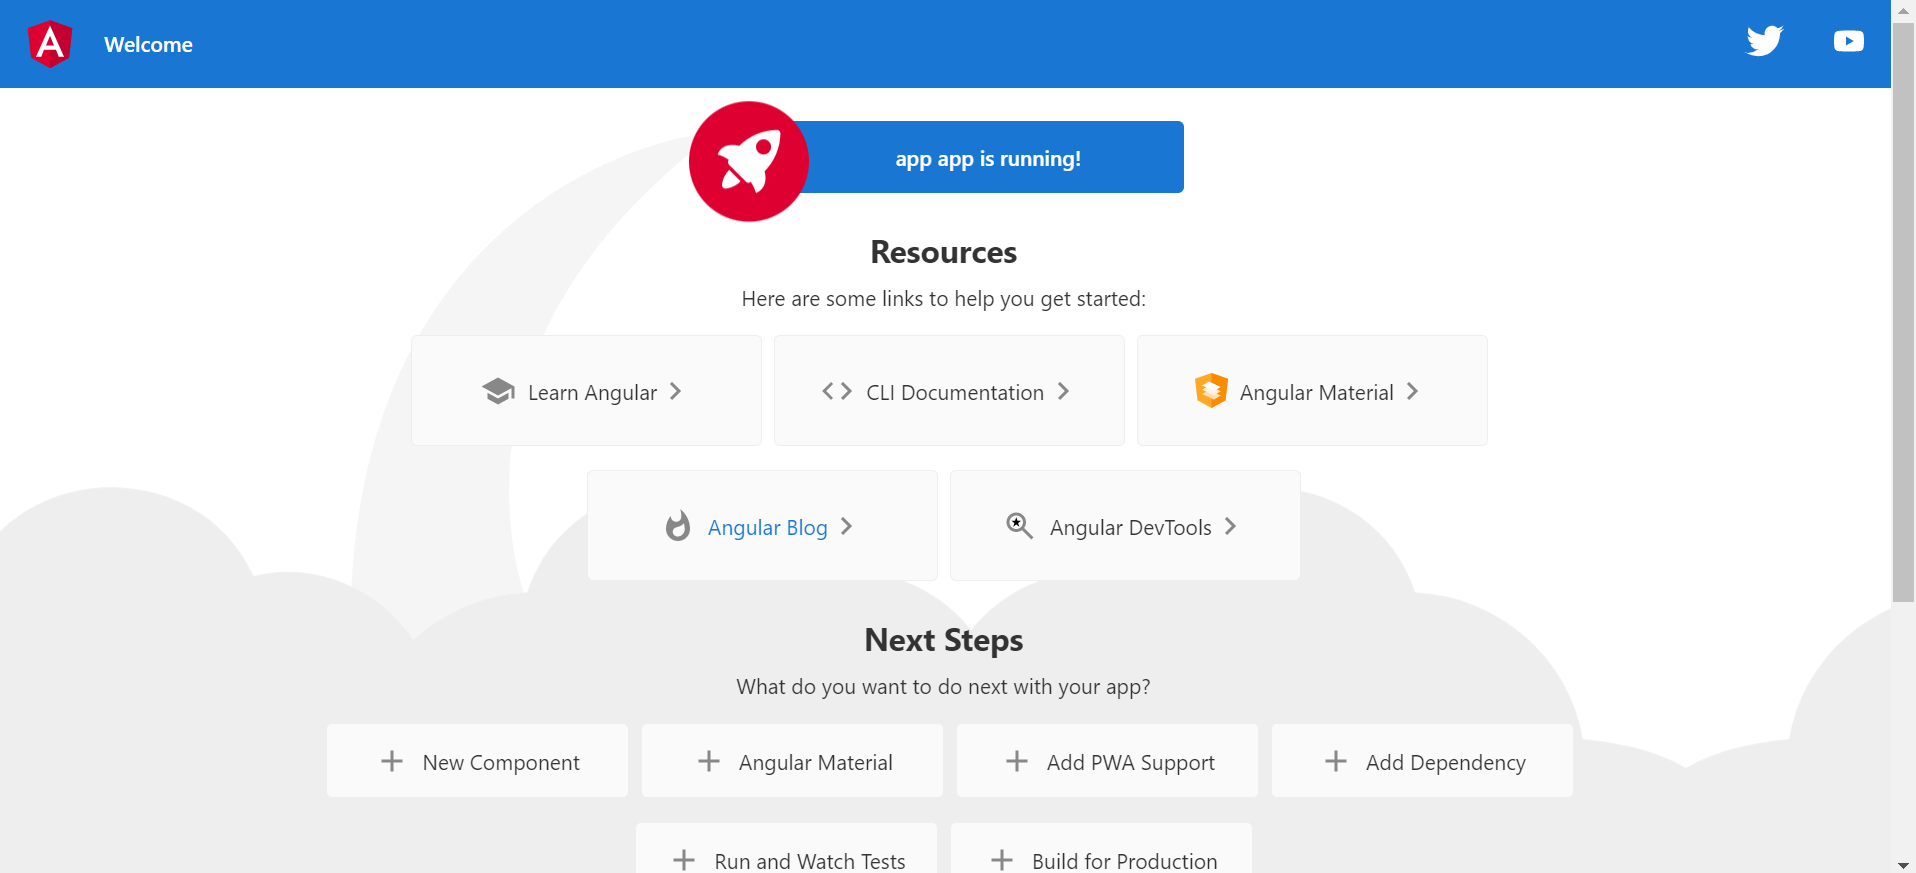Click the graduation cap icon on Learn Angular
Screen dimensions: 1916x873
point(498,391)
